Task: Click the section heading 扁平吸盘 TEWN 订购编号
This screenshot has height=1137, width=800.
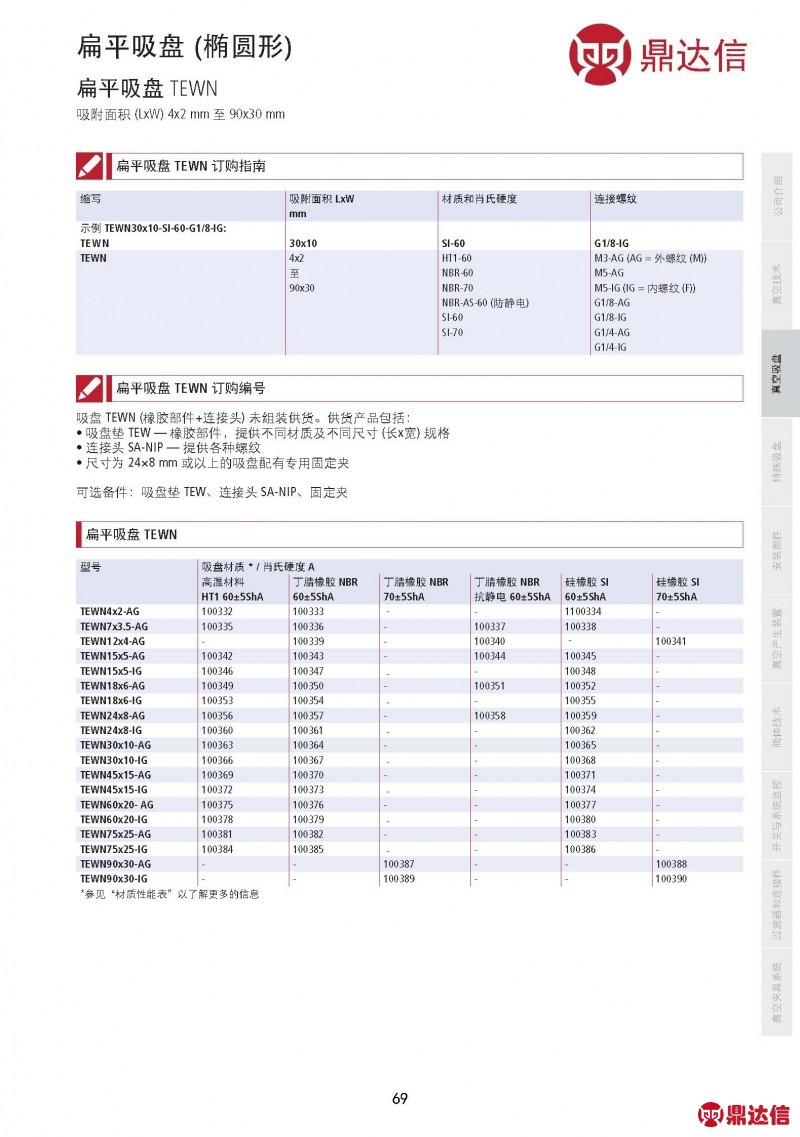Action: [191, 388]
